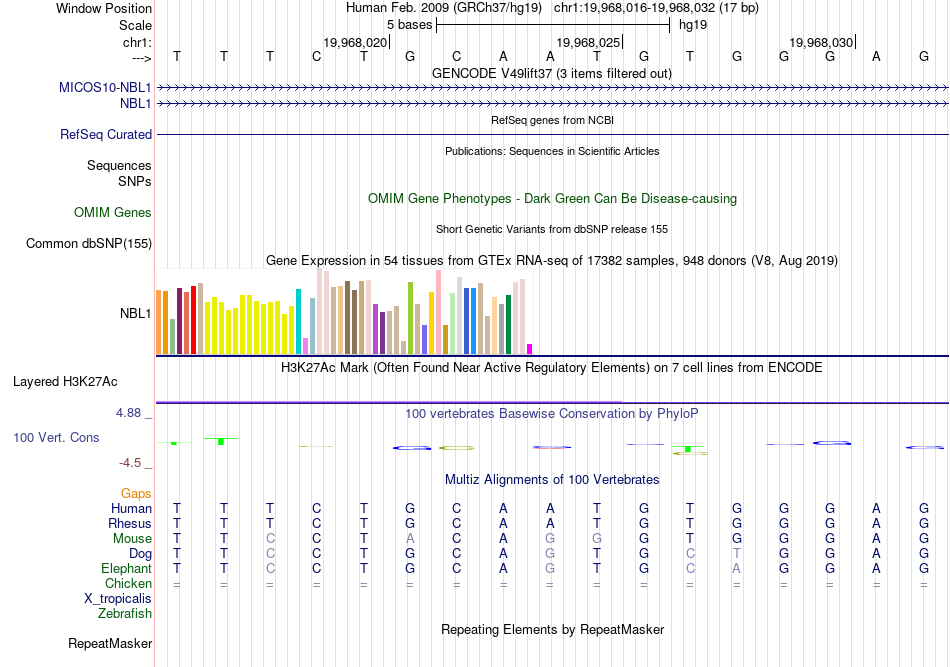Select the OMIM Genes track label
This screenshot has width=950, height=667.
(x=113, y=213)
